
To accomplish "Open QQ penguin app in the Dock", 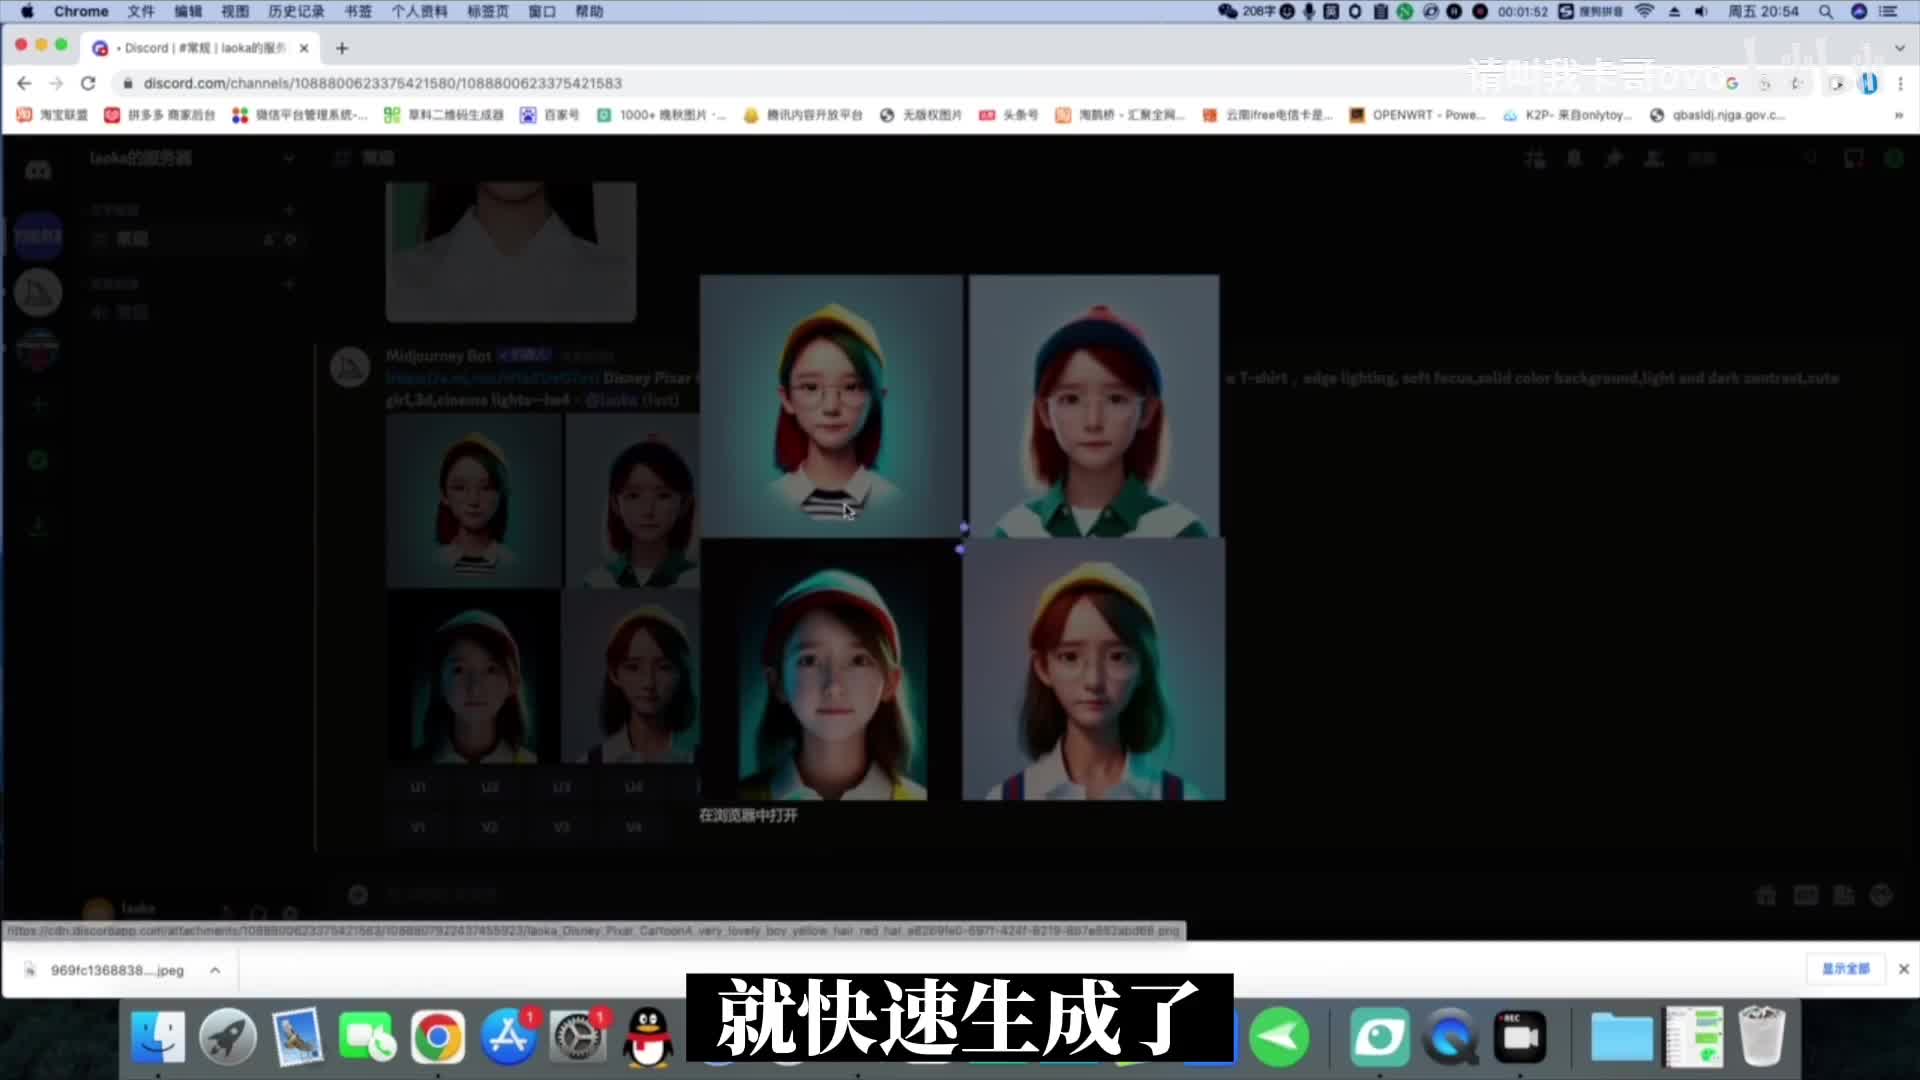I will tap(647, 1037).
